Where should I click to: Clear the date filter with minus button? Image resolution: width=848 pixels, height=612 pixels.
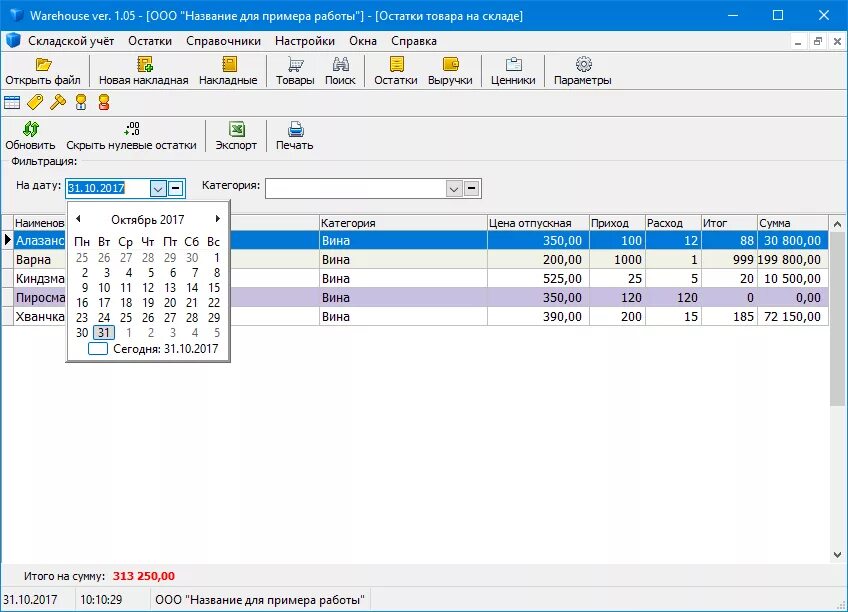click(x=176, y=189)
